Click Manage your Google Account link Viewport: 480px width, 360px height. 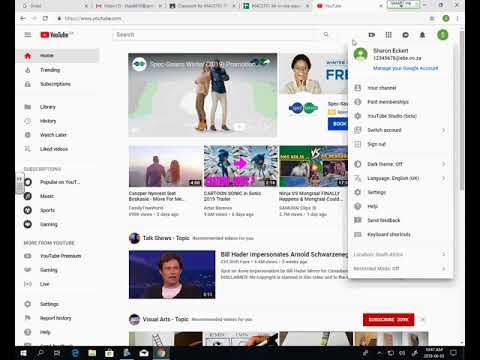pyautogui.click(x=405, y=68)
